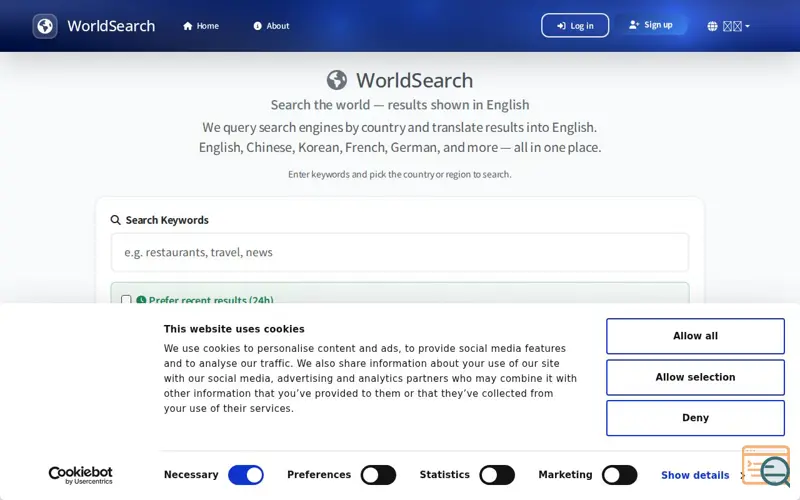Click the magnifier icon next to Search Keywords

tap(116, 220)
